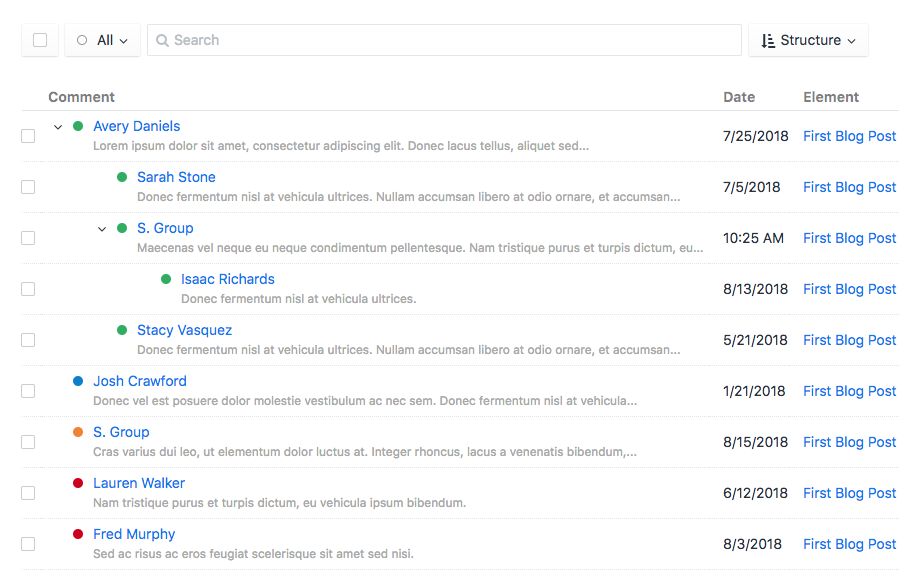Click the Comment column header

[x=81, y=97]
